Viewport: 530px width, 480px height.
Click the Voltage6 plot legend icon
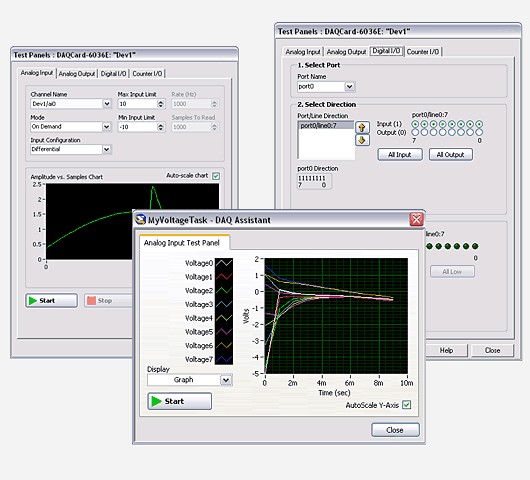[224, 345]
